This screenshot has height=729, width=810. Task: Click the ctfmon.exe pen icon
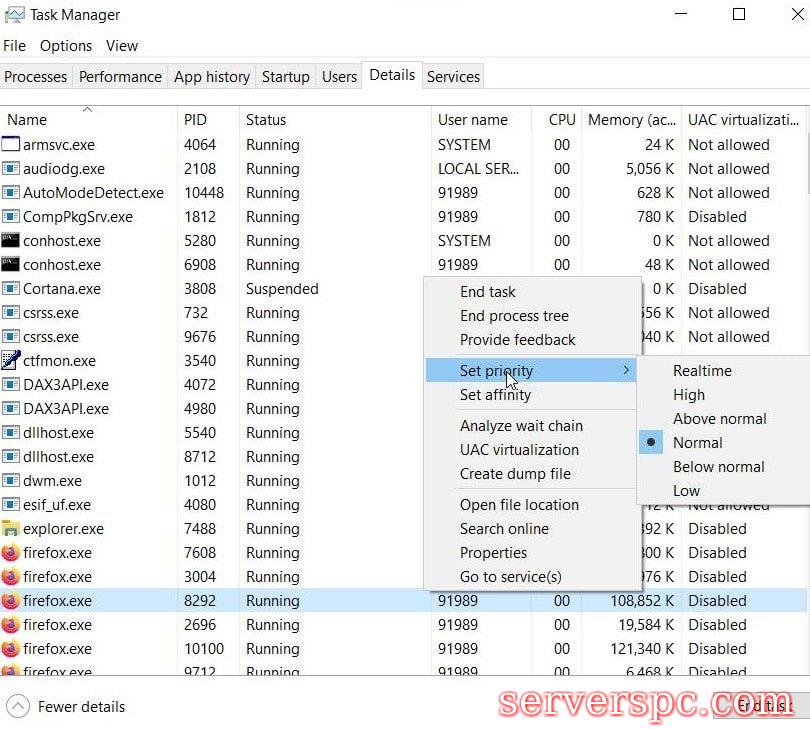(x=11, y=361)
